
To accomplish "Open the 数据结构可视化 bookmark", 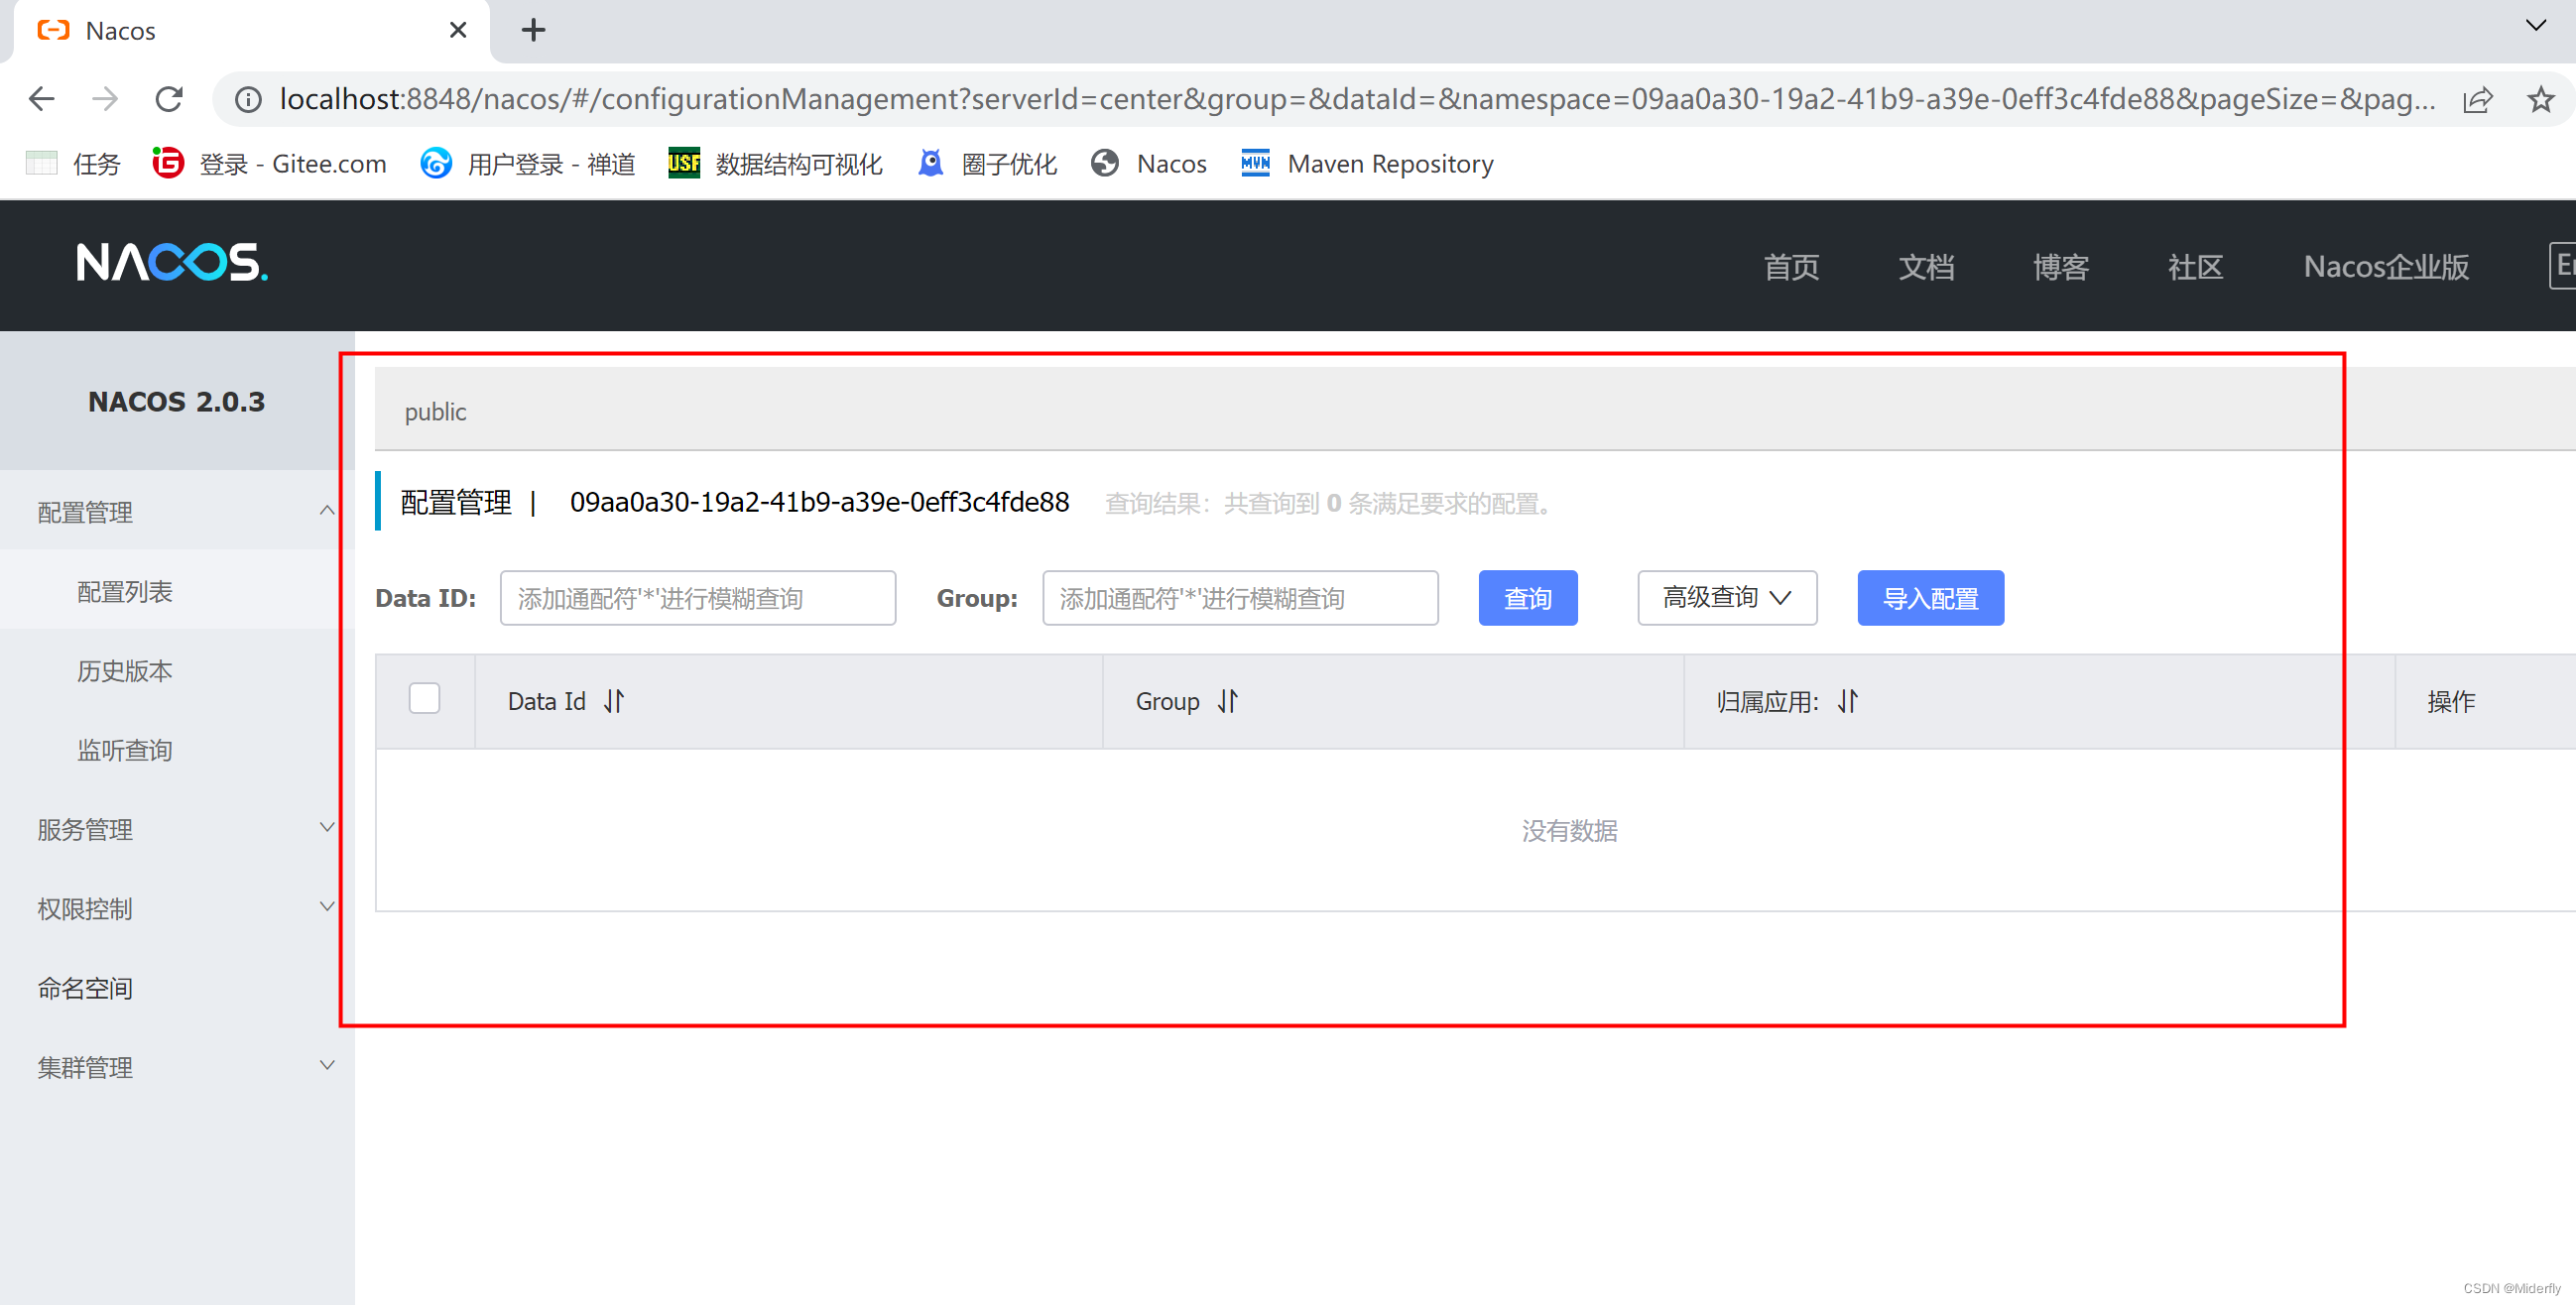I will point(775,163).
